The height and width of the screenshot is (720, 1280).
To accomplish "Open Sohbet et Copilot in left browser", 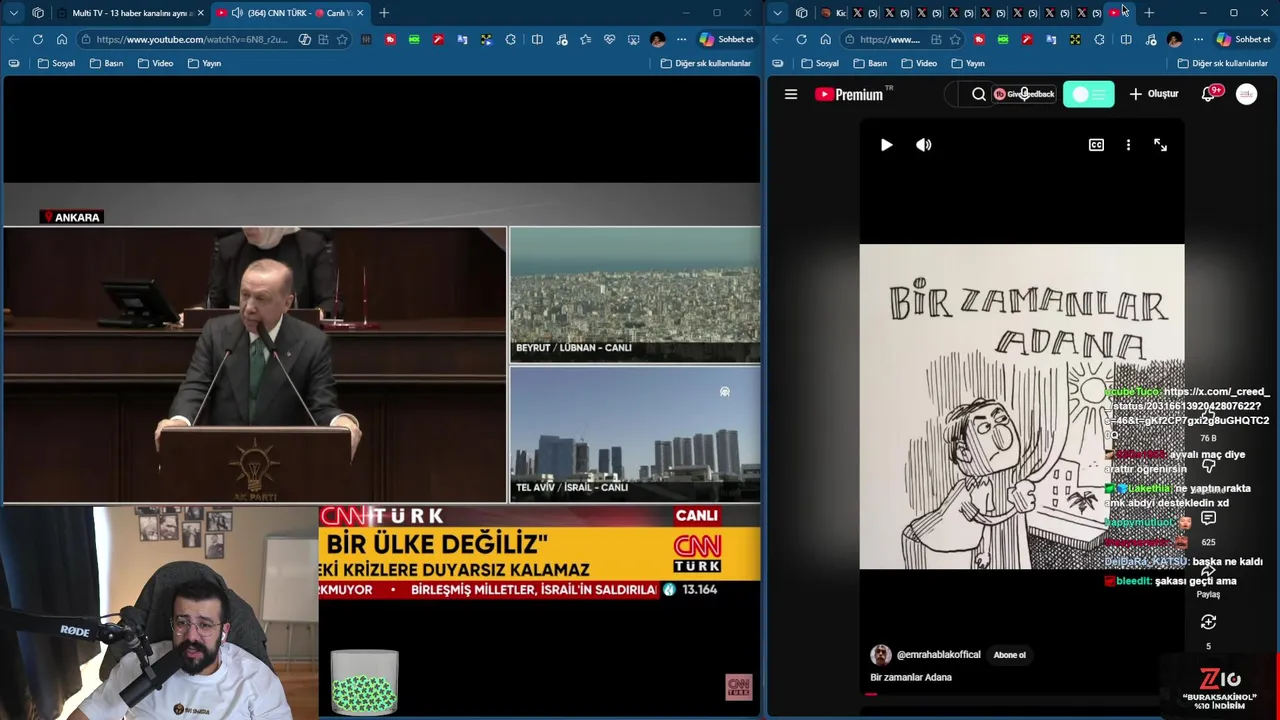I will tap(727, 39).
